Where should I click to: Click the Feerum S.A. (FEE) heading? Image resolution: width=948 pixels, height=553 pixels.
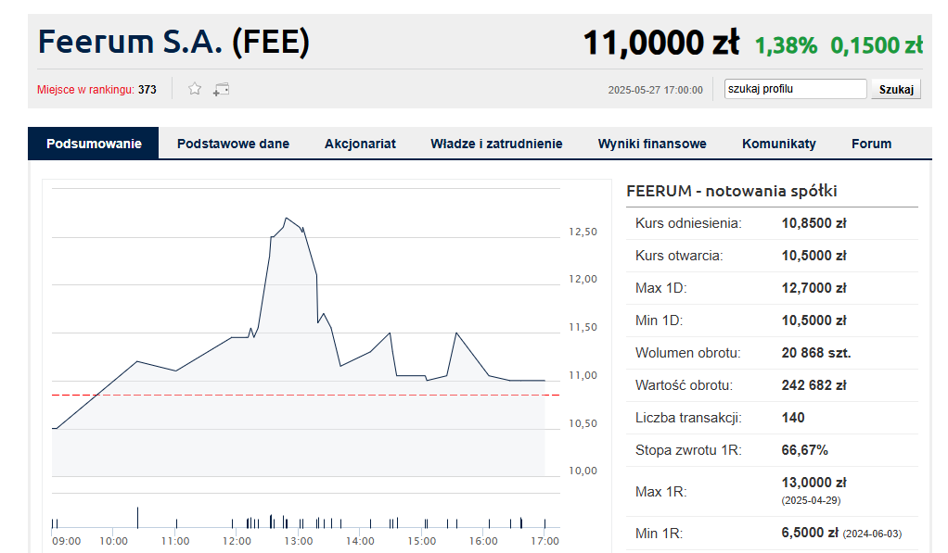pyautogui.click(x=174, y=42)
